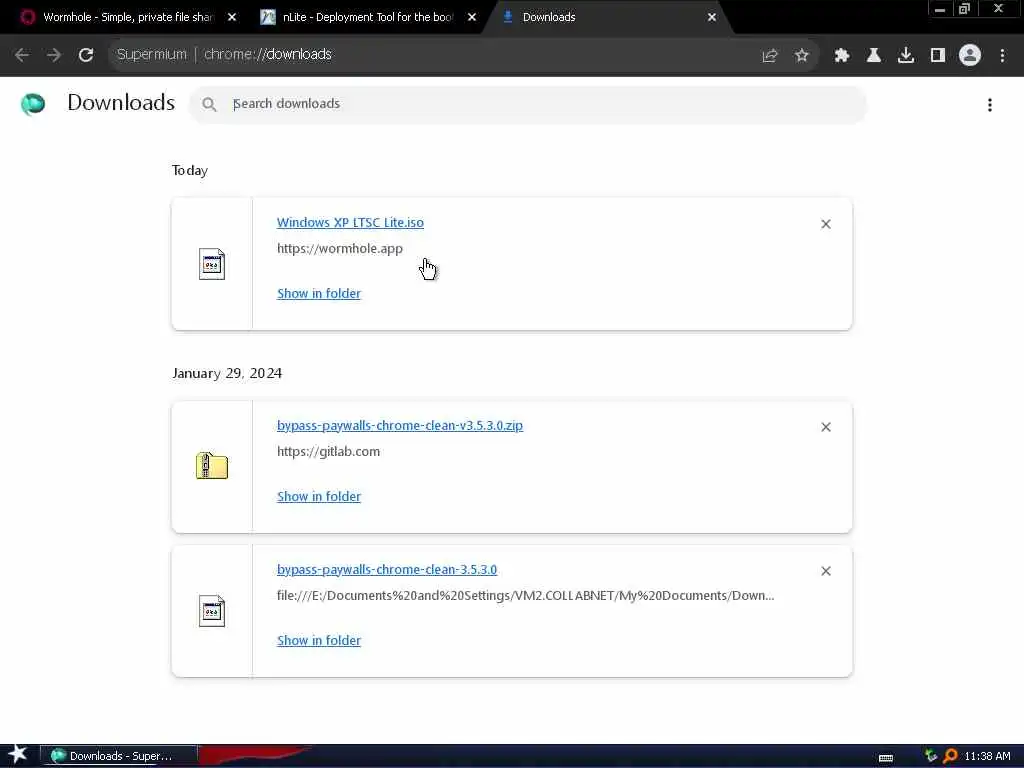The image size is (1024, 768).
Task: Go forward with the forward arrow
Action: (54, 55)
